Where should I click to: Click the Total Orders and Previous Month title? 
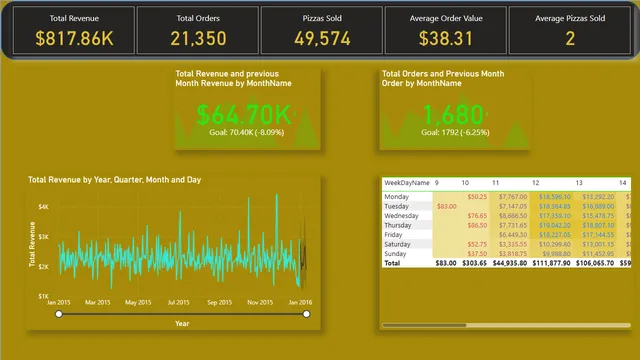coord(443,78)
